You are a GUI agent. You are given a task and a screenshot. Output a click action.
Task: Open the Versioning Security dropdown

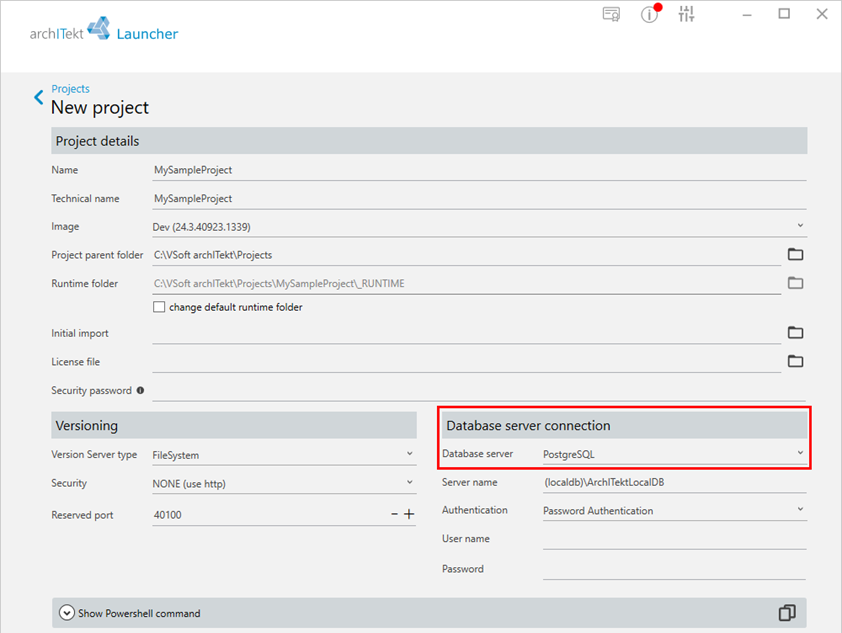[x=284, y=483]
